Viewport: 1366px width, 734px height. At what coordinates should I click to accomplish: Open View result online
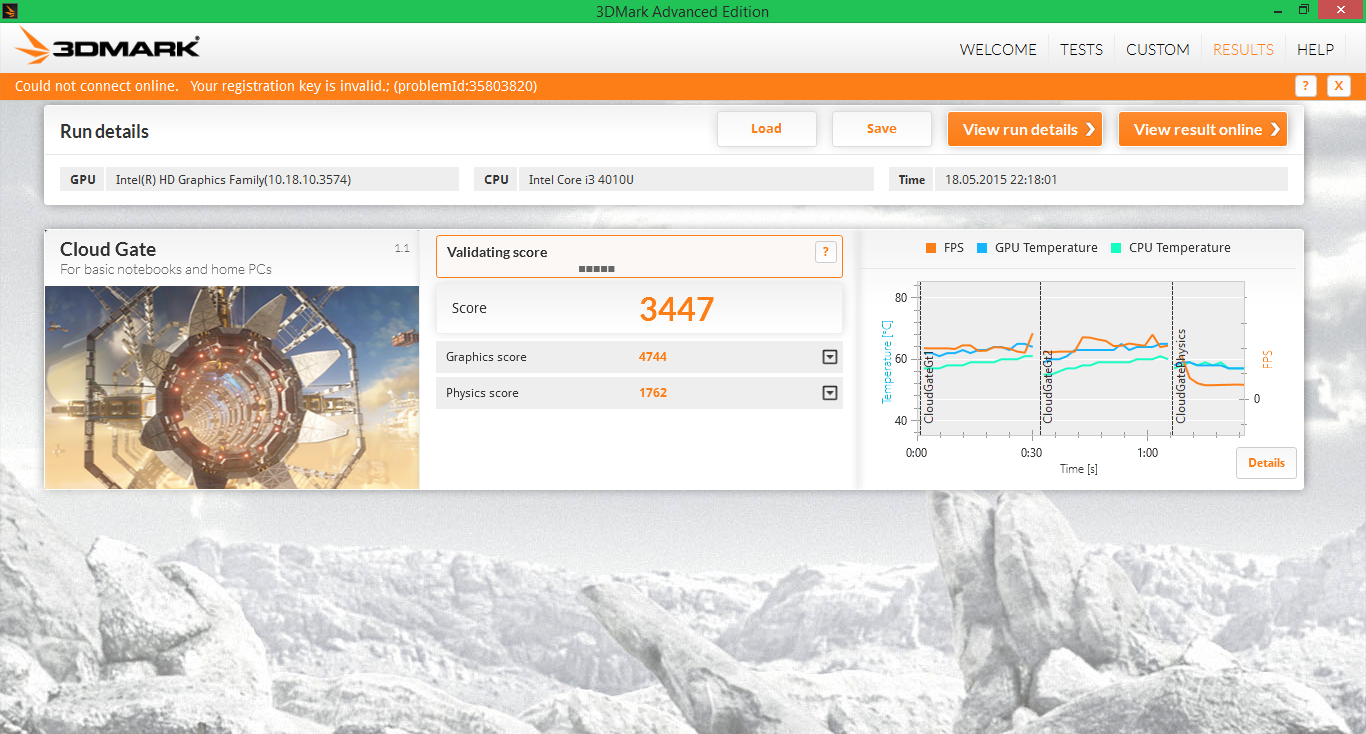click(1203, 129)
